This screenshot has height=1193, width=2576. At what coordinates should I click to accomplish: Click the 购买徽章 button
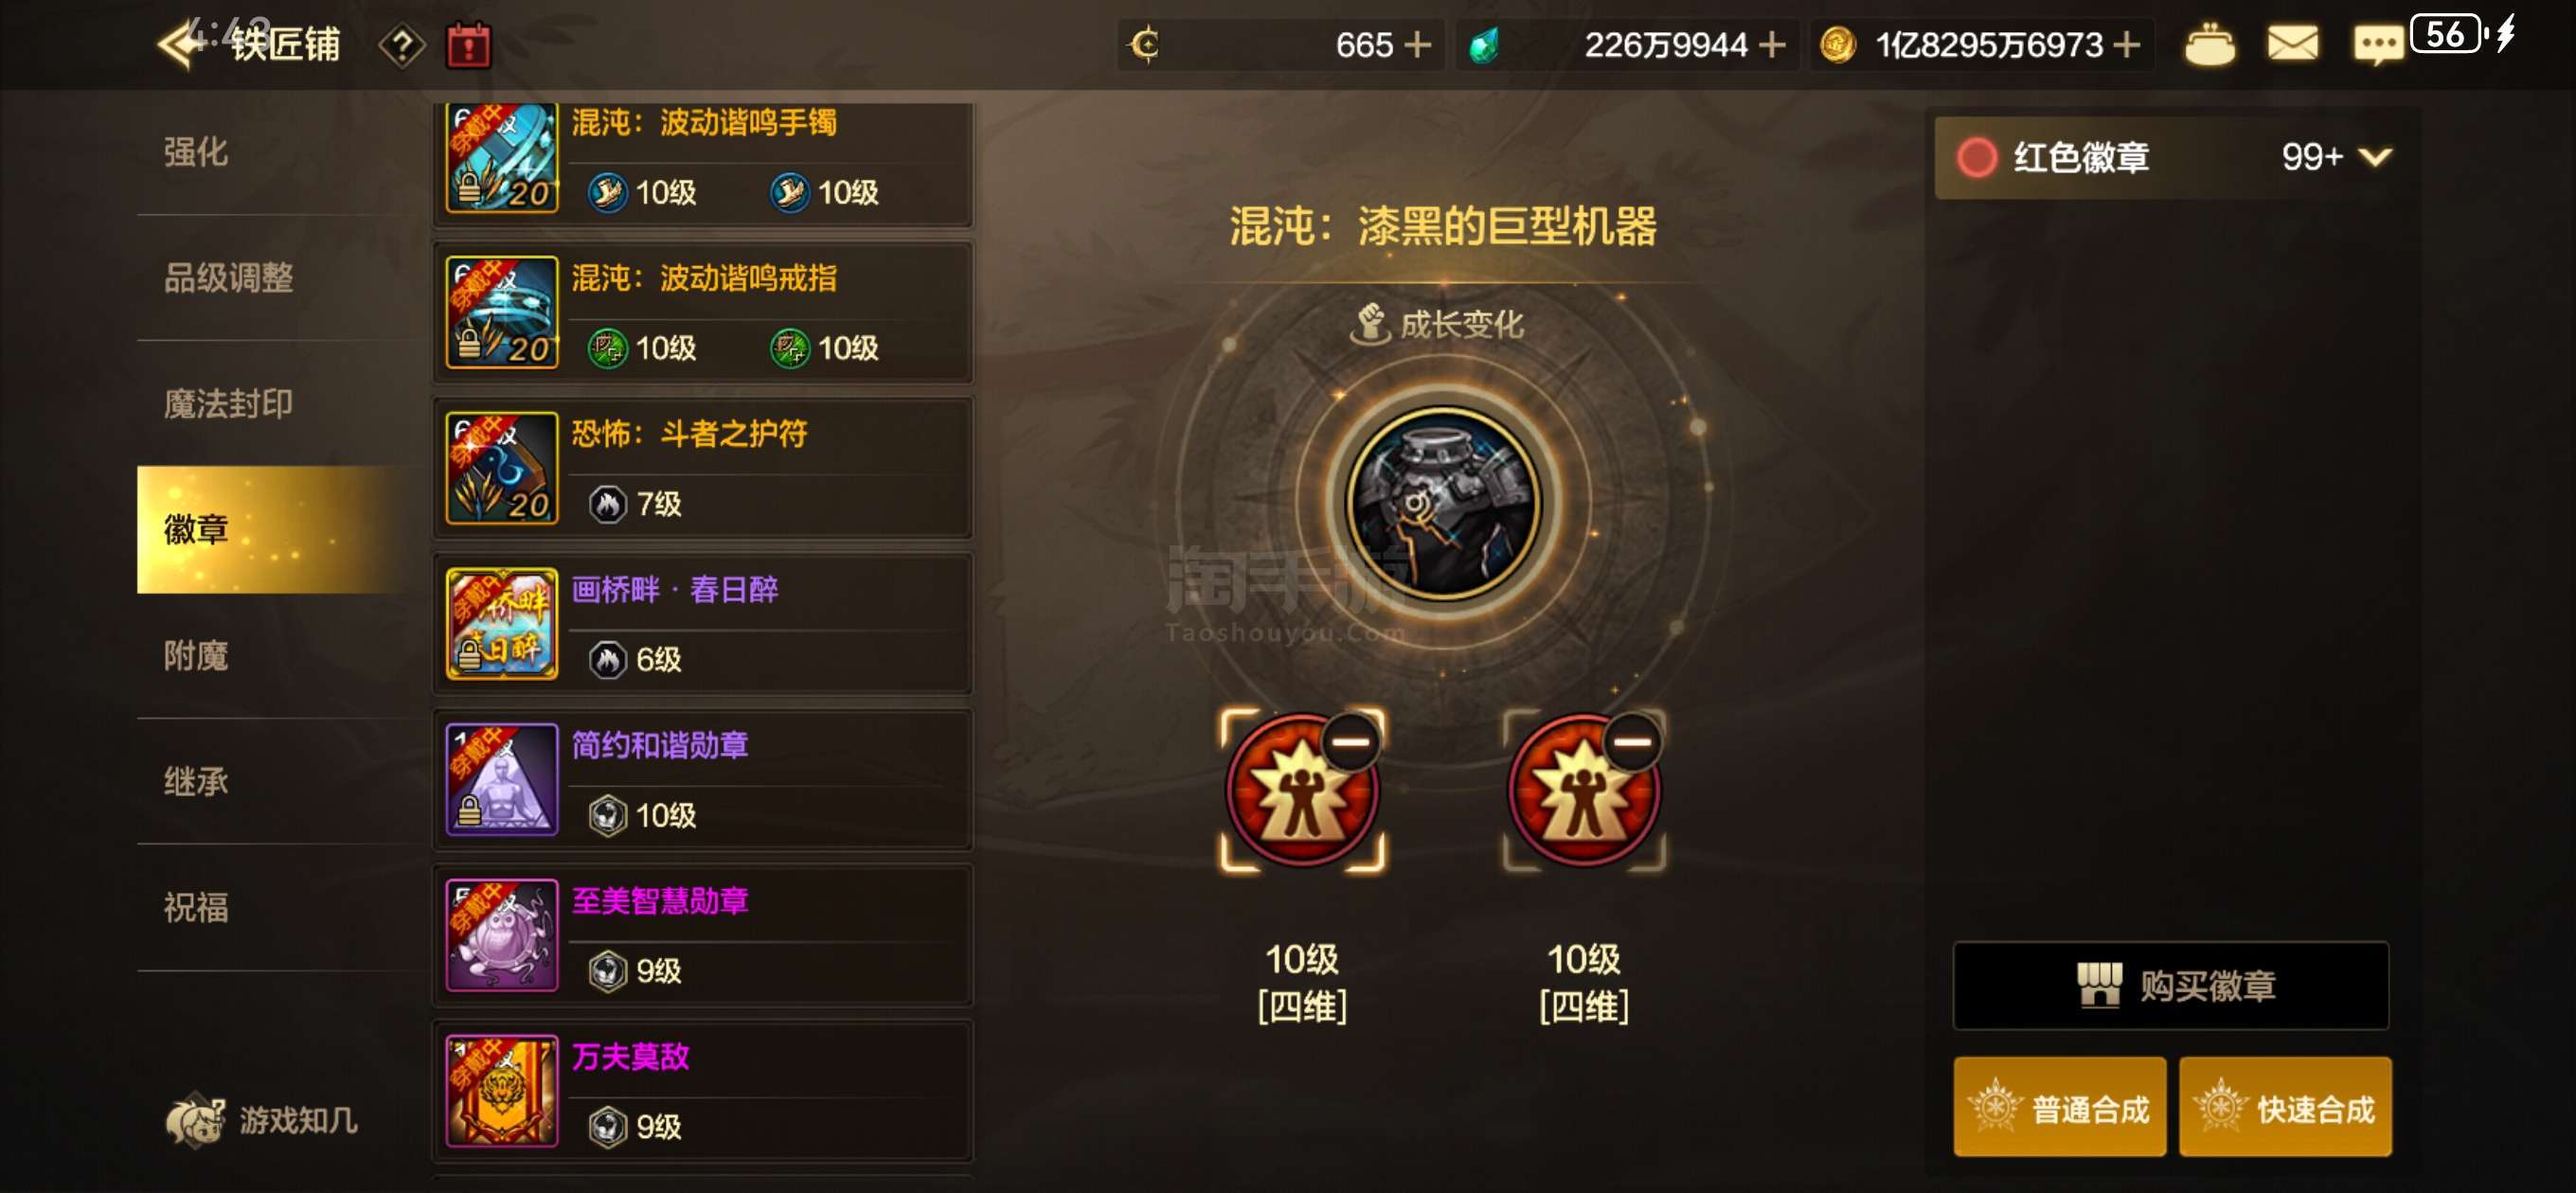click(2171, 986)
